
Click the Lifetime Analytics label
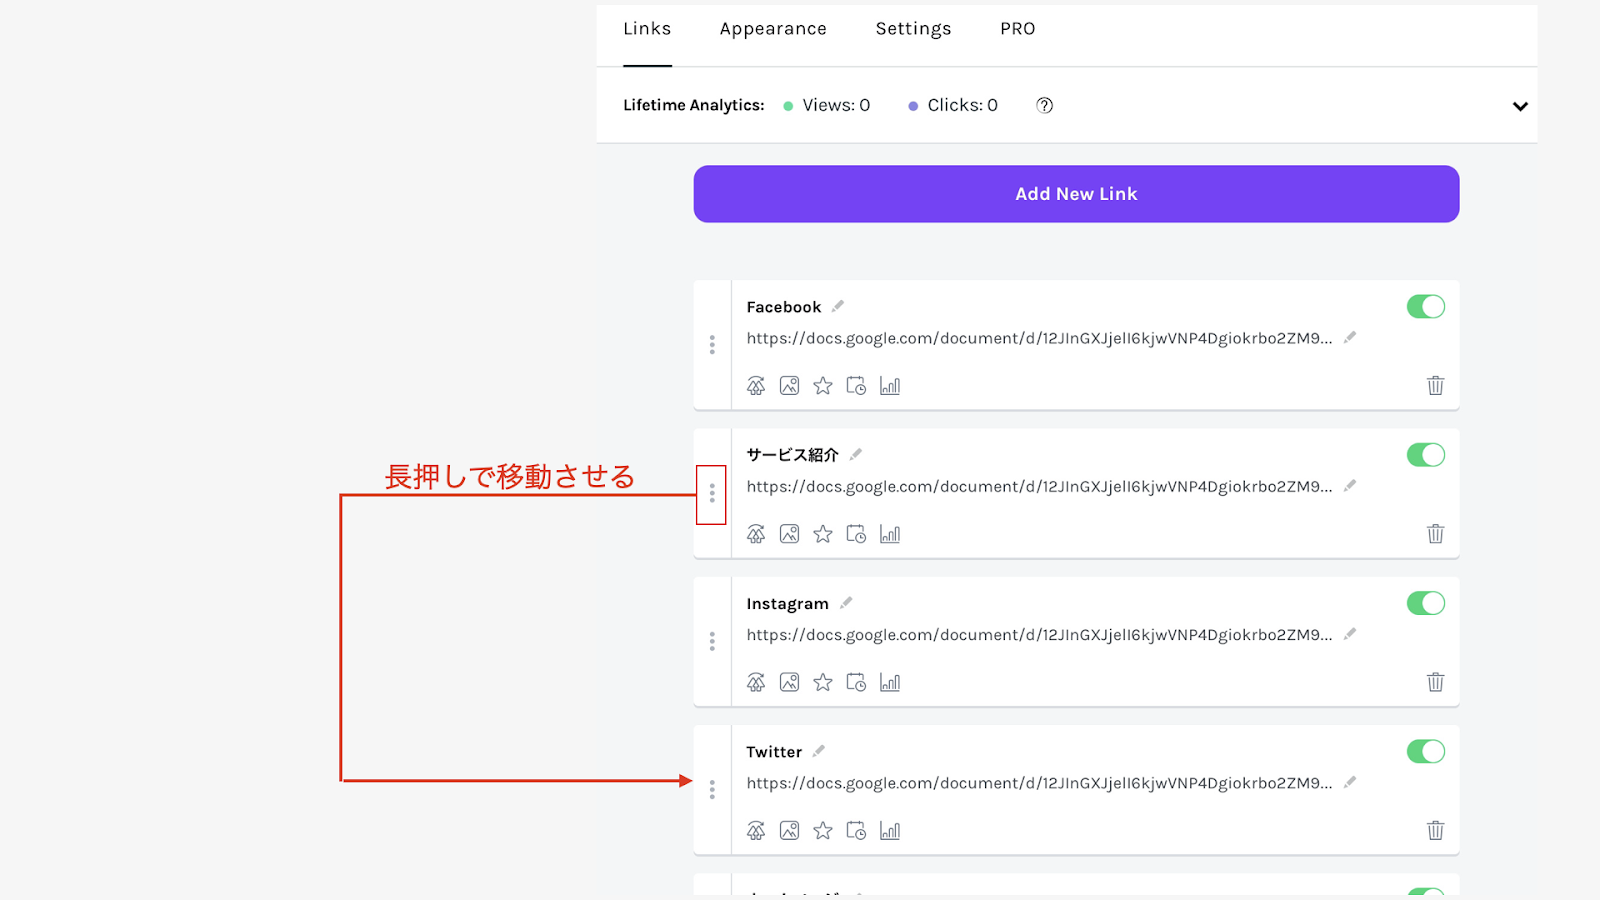[x=693, y=105]
